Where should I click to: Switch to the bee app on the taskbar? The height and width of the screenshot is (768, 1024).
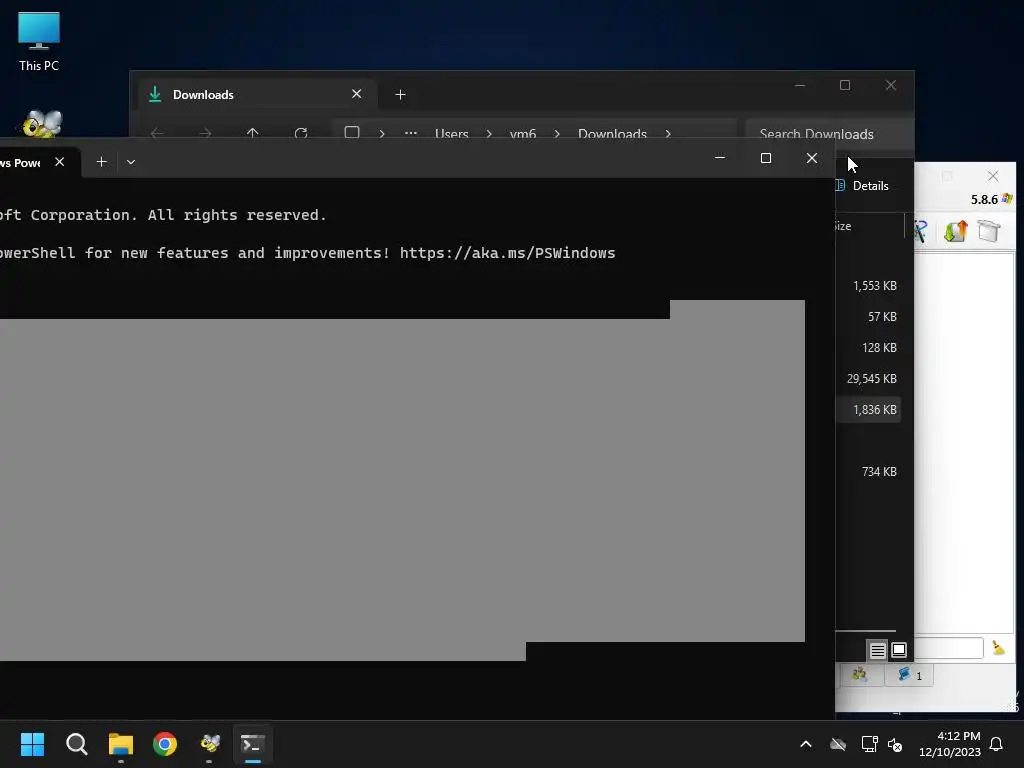tap(209, 744)
